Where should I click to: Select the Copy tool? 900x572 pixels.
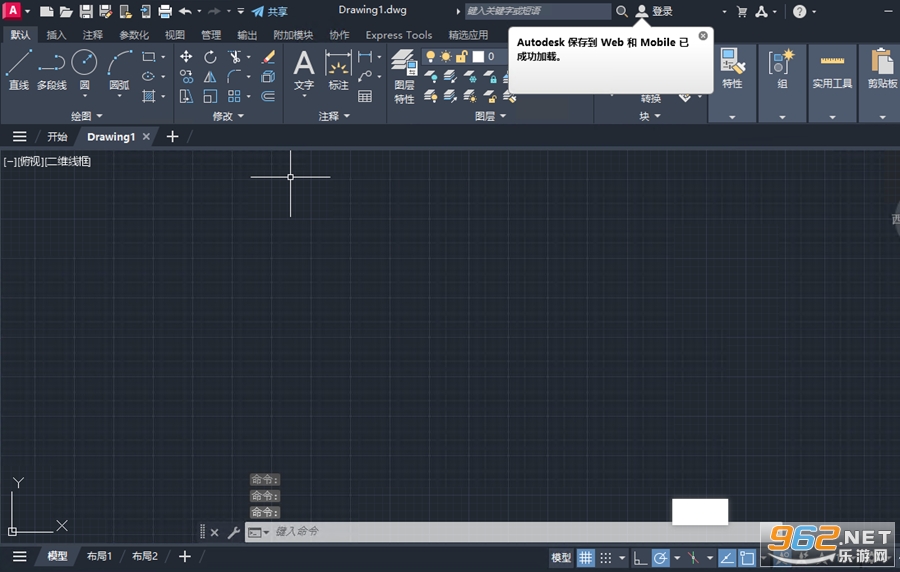click(x=186, y=76)
